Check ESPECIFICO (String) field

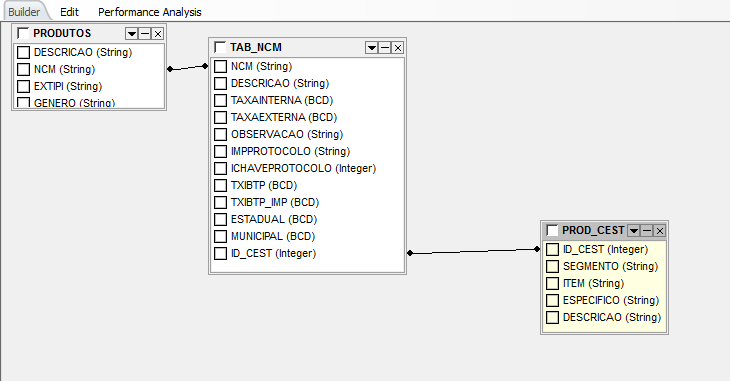tap(552, 300)
